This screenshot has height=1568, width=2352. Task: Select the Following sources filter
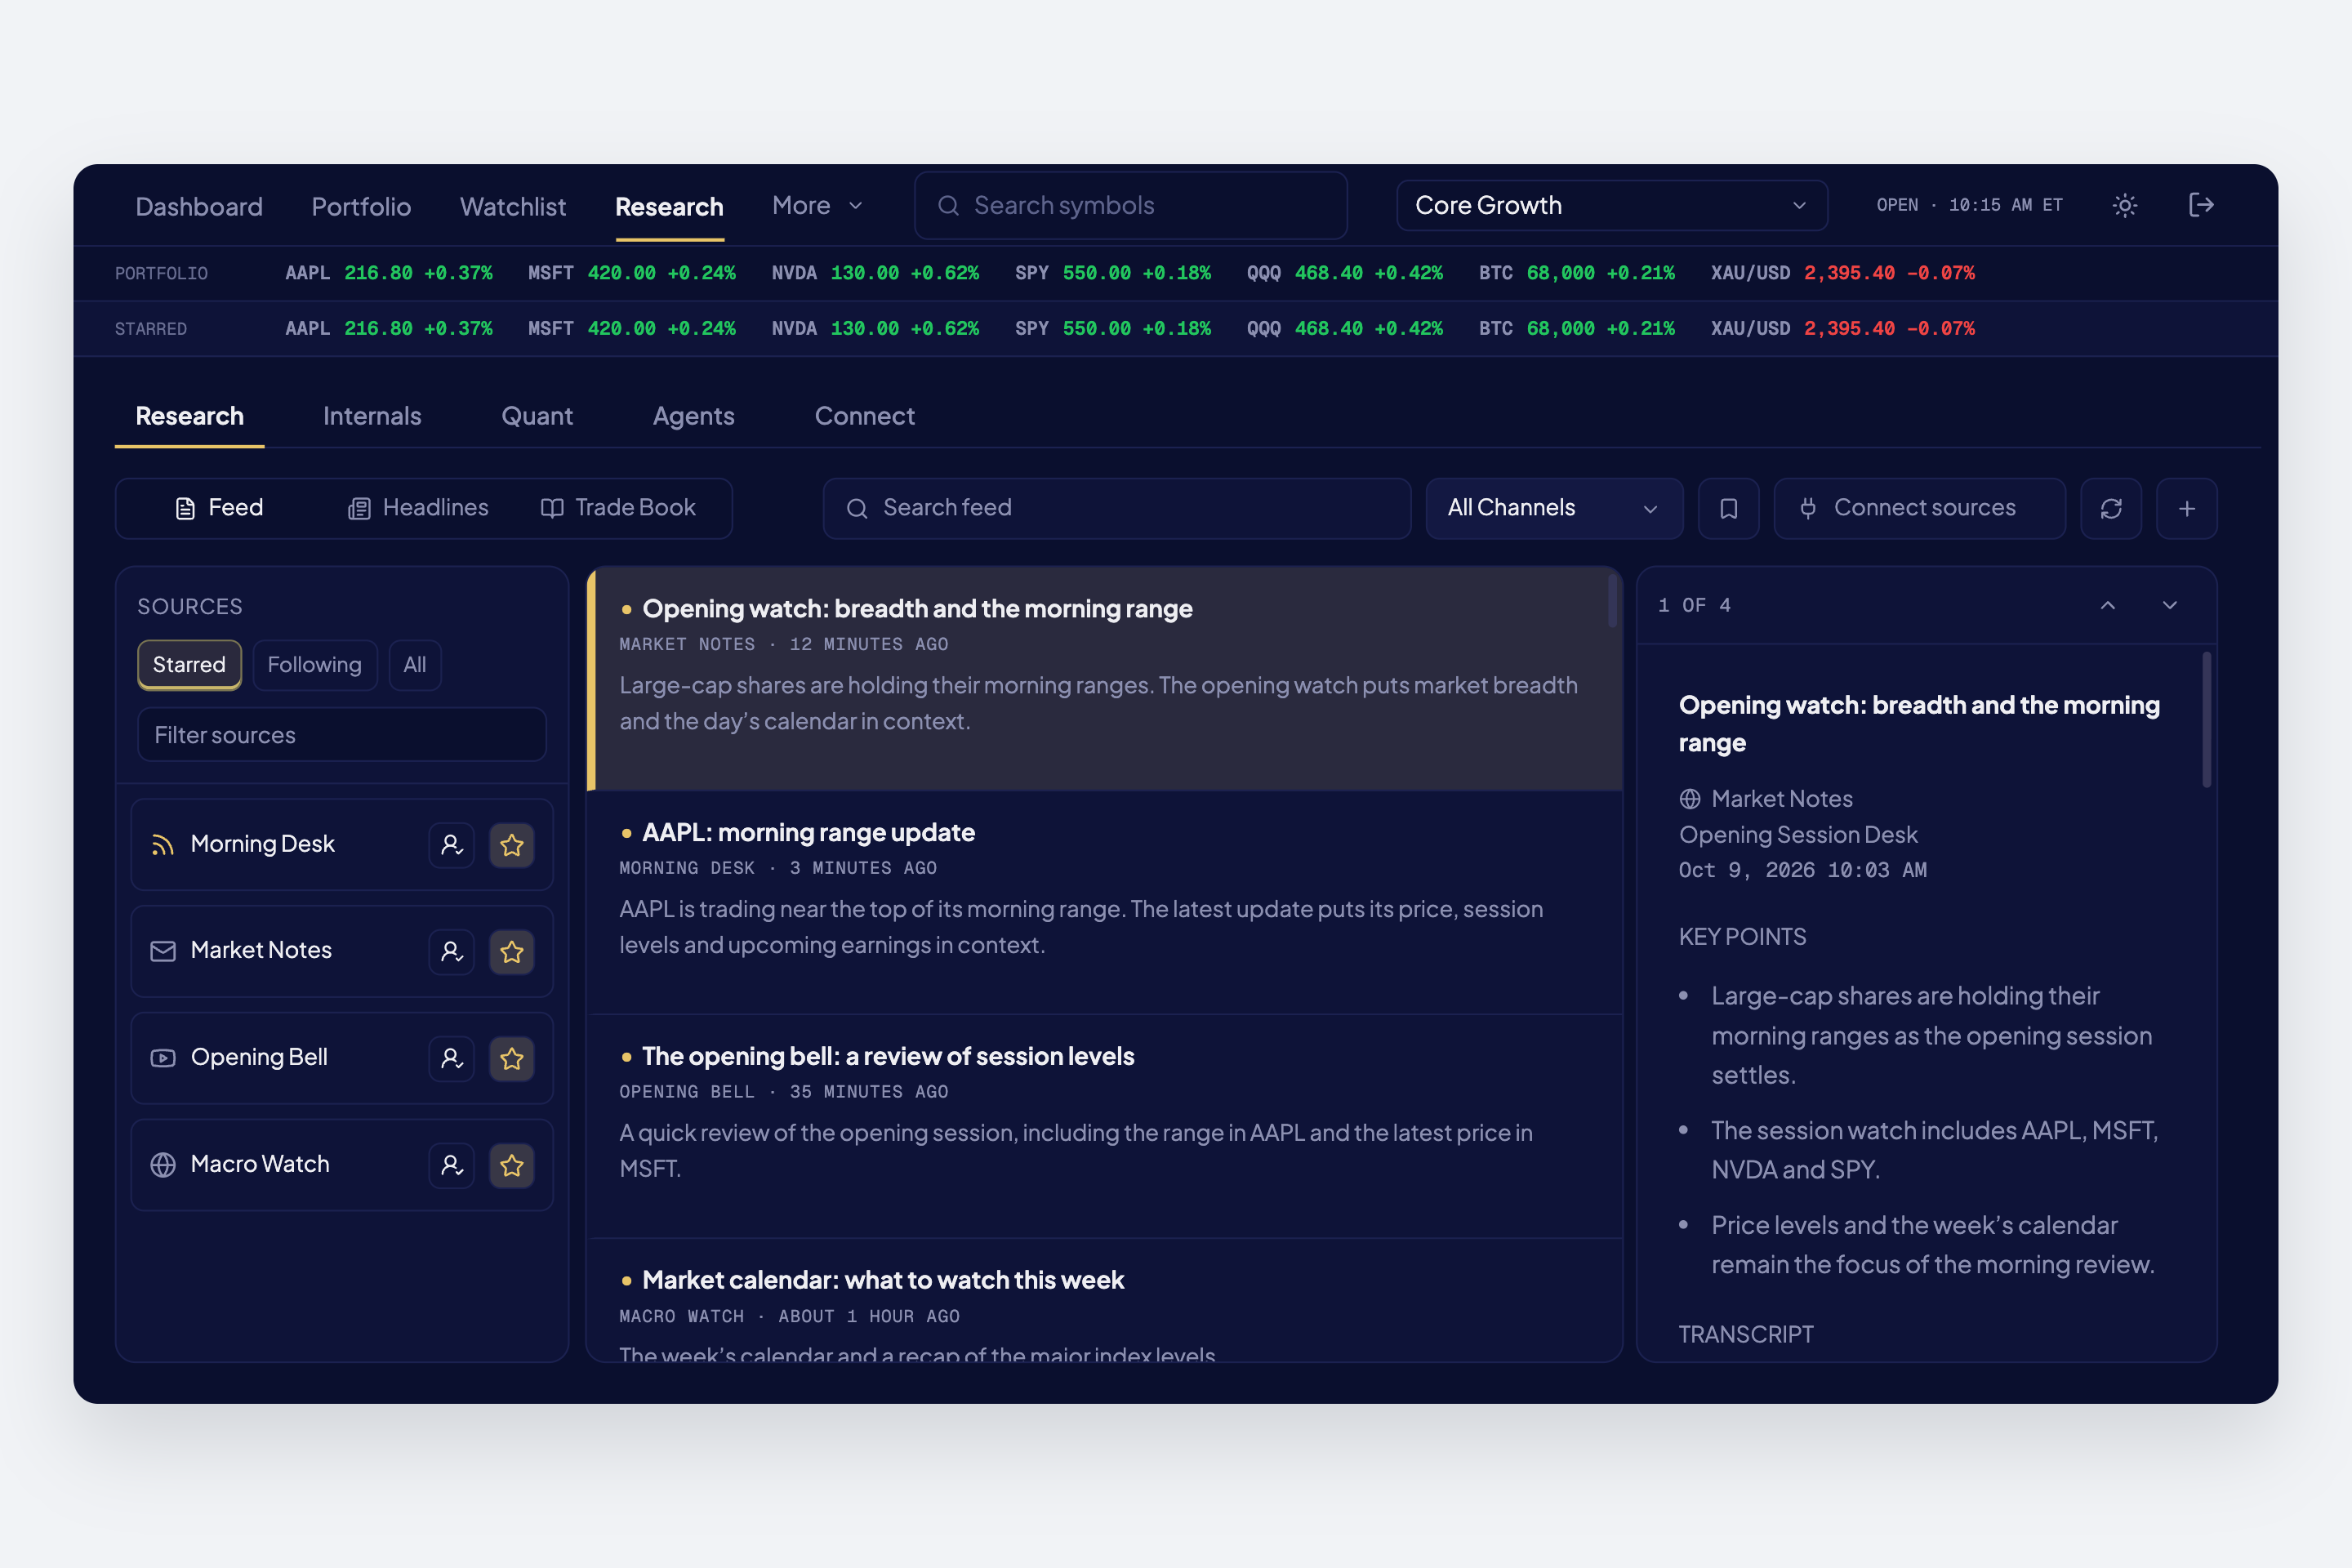pos(314,665)
